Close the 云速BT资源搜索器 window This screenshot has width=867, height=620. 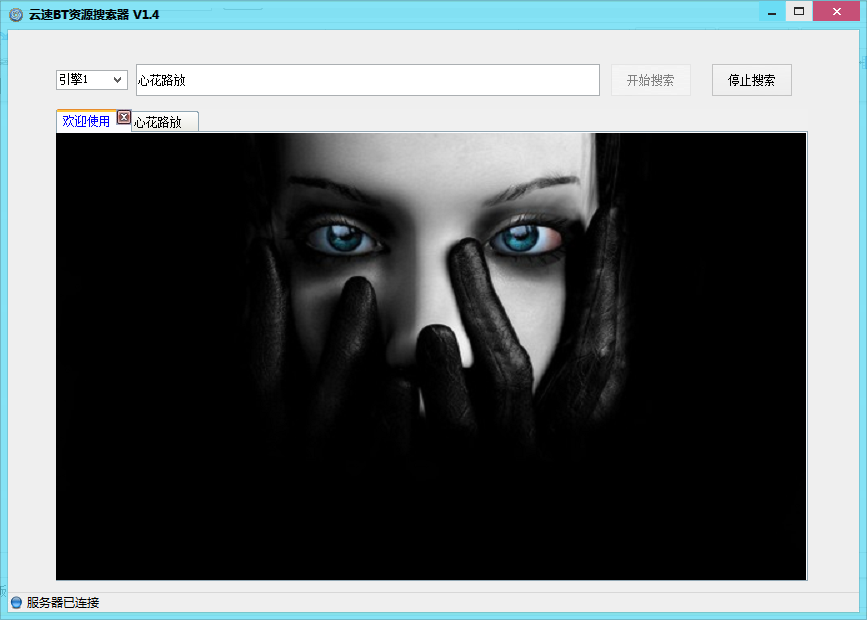point(837,12)
